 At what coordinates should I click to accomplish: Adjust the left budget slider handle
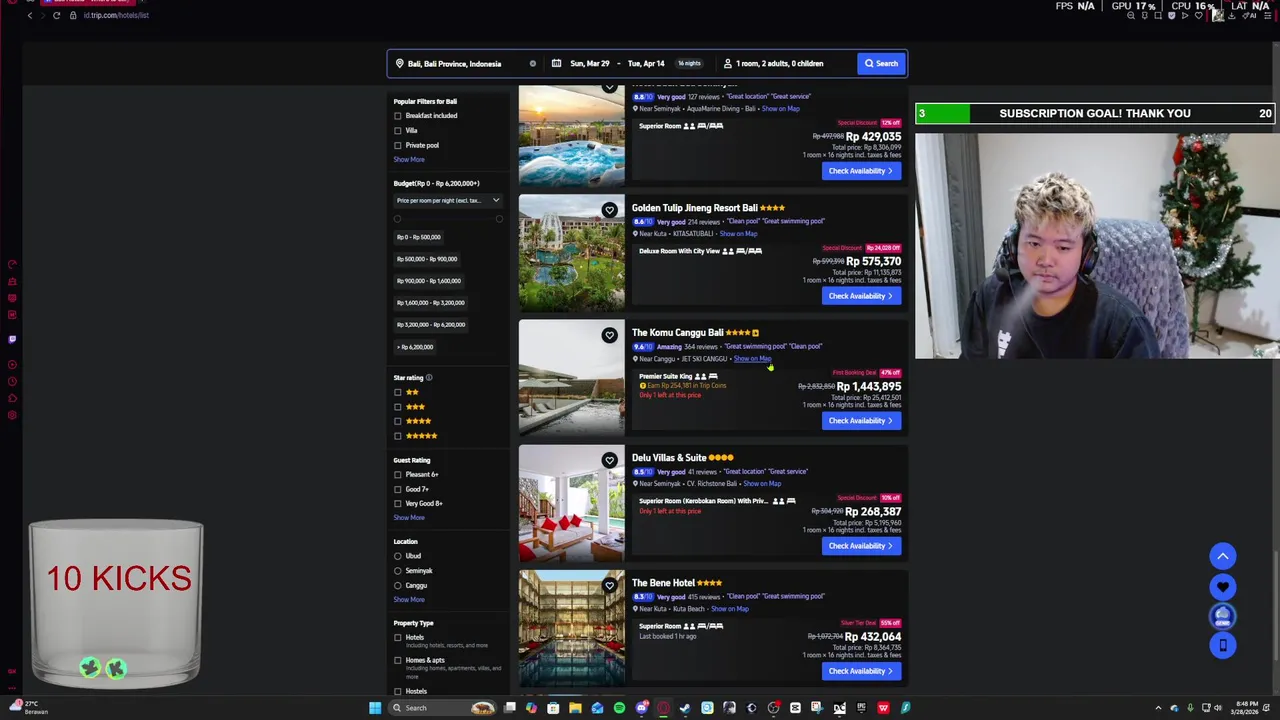(397, 219)
